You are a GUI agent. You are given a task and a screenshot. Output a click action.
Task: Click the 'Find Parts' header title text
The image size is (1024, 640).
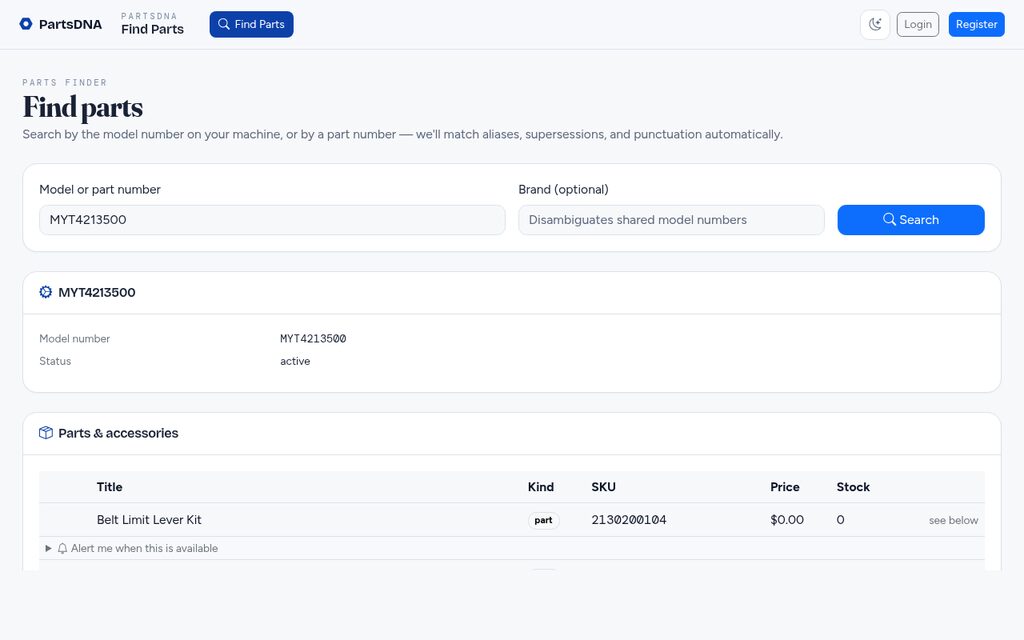(x=152, y=29)
